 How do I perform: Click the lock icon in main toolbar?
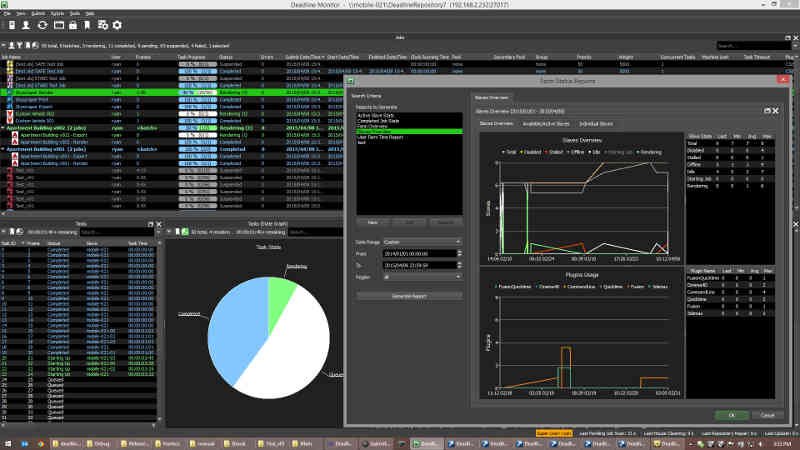pyautogui.click(x=74, y=24)
